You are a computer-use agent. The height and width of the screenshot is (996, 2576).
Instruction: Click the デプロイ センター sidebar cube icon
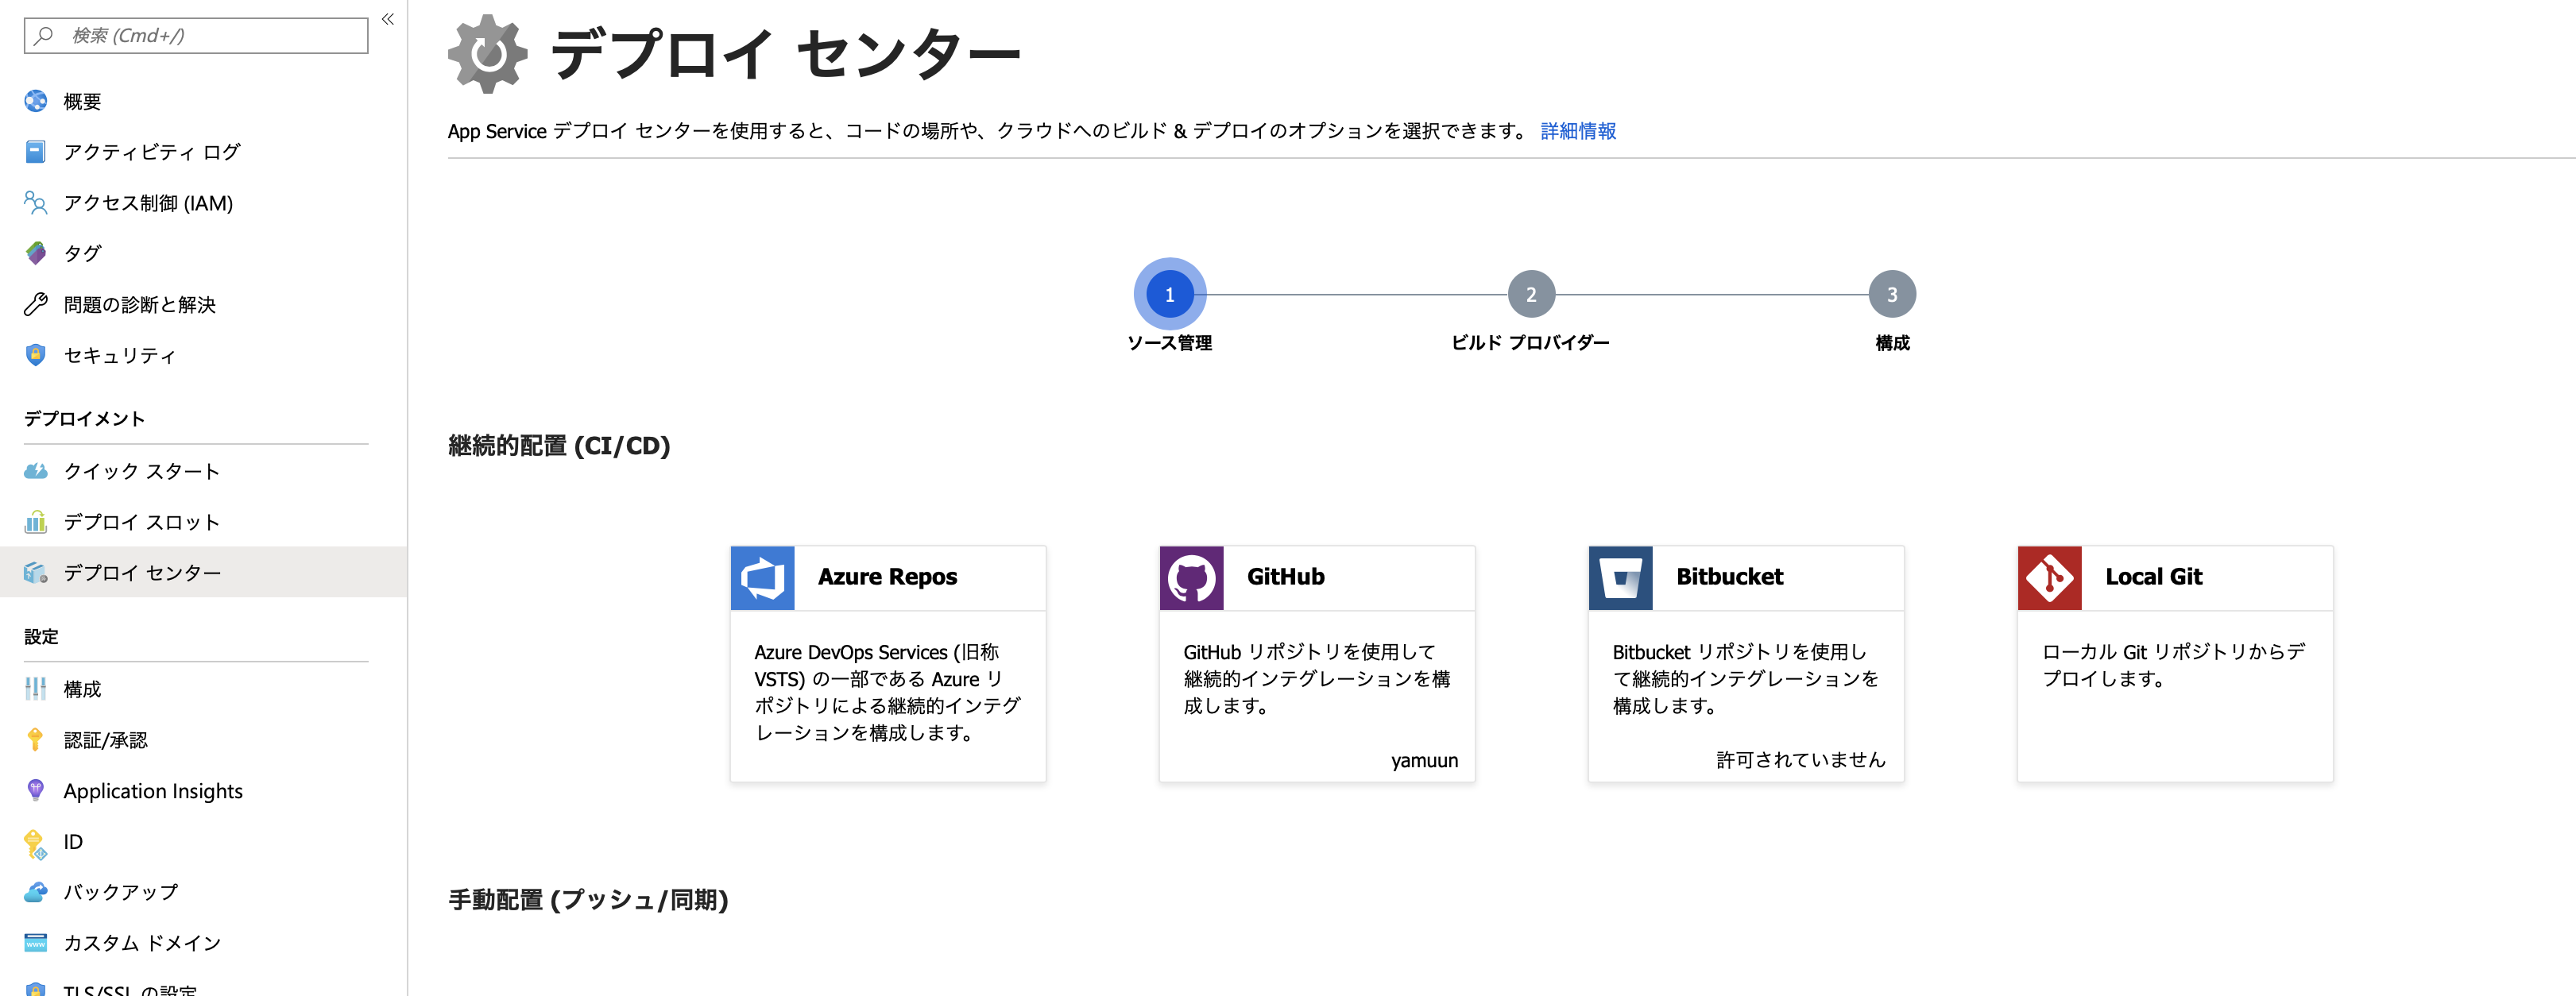pyautogui.click(x=36, y=572)
